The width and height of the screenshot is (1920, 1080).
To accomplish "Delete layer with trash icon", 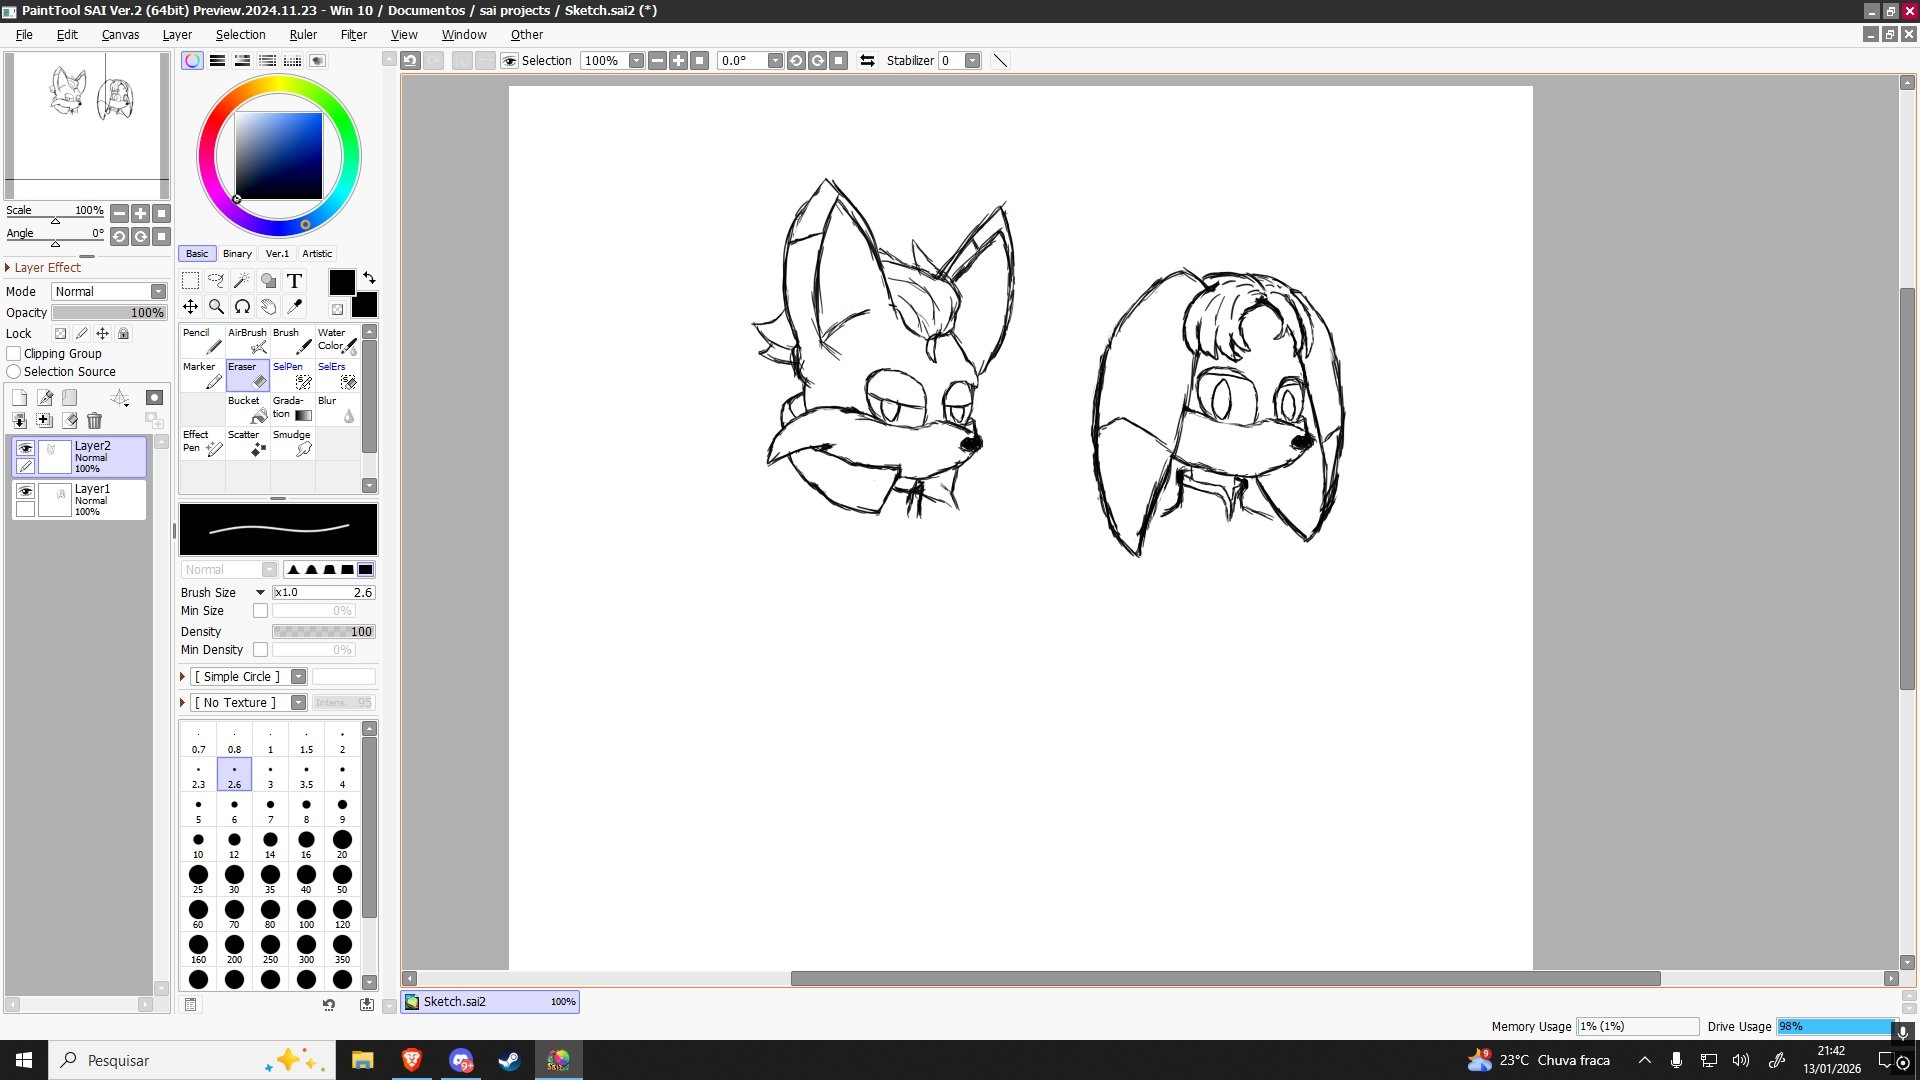I will (94, 421).
